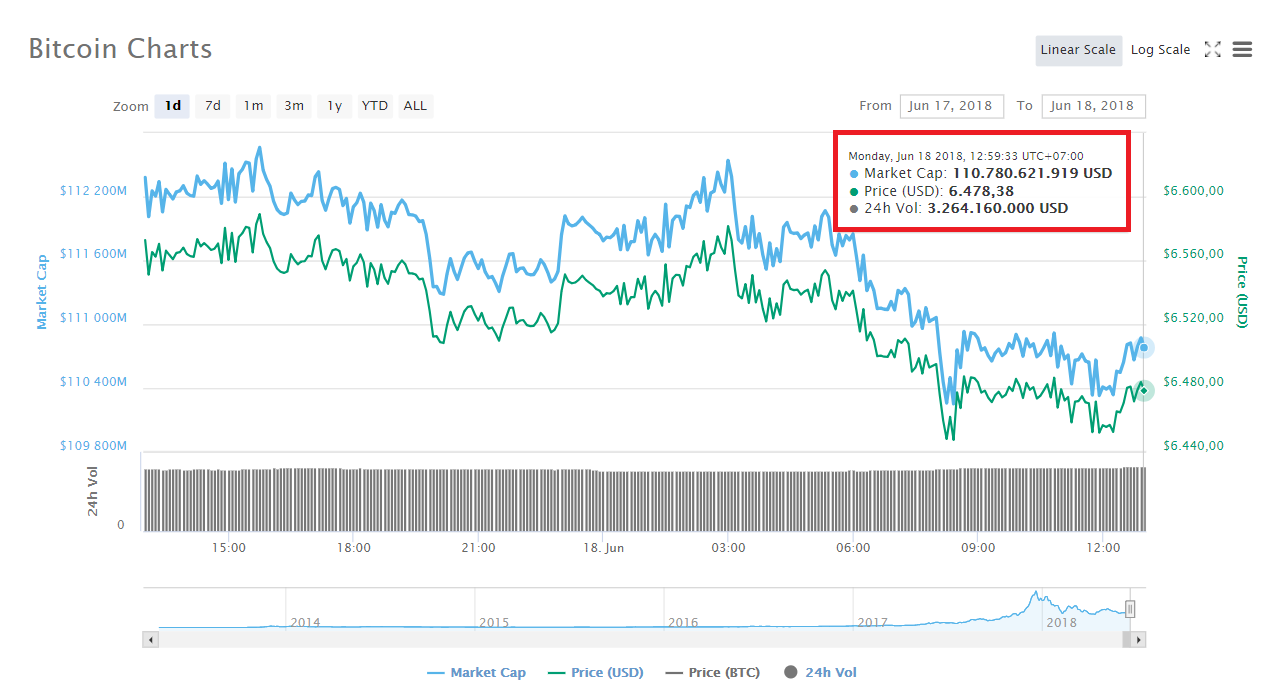Viewport: 1278px width, 688px height.
Task: Open the From date field
Action: 951,106
